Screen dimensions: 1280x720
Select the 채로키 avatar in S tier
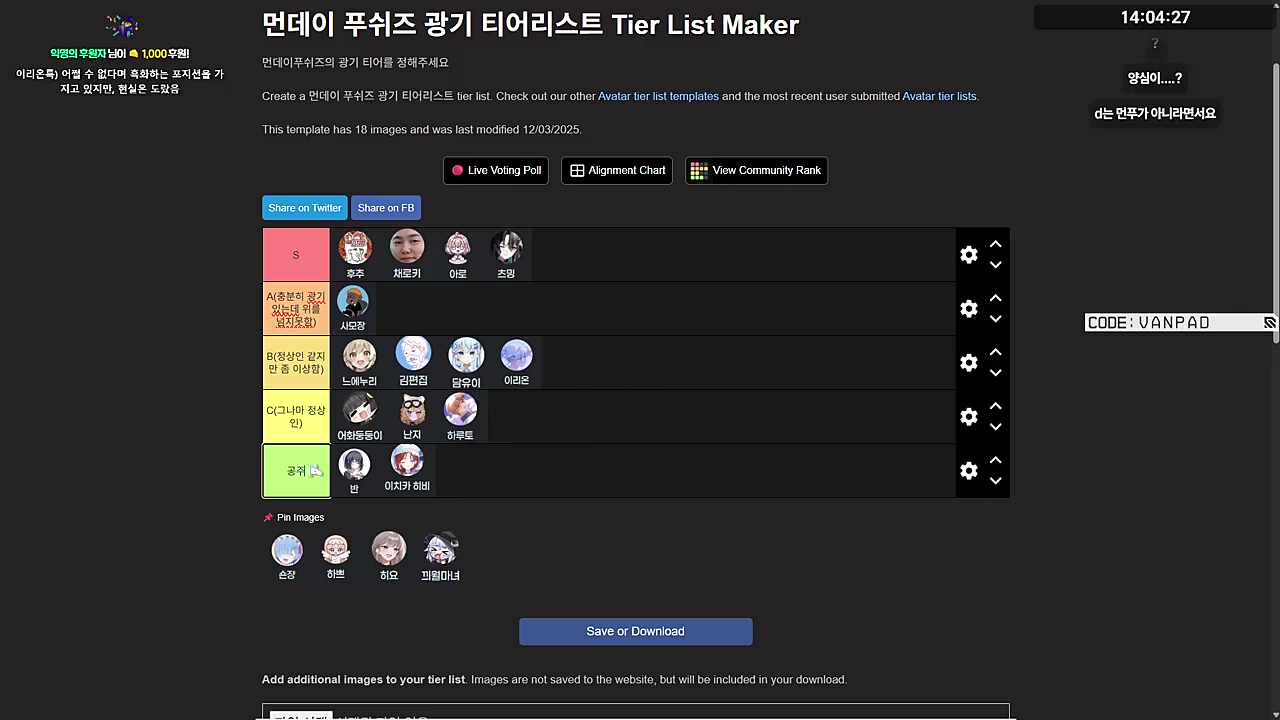coord(407,254)
